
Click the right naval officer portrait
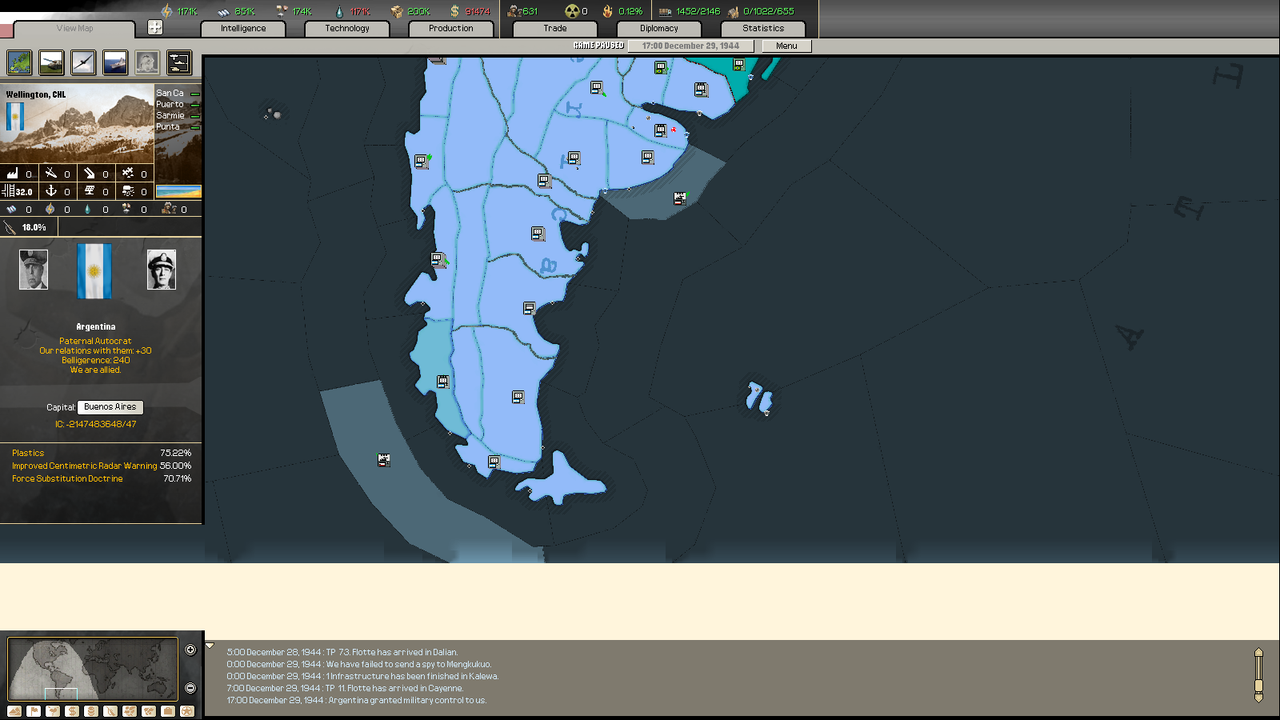tap(161, 270)
